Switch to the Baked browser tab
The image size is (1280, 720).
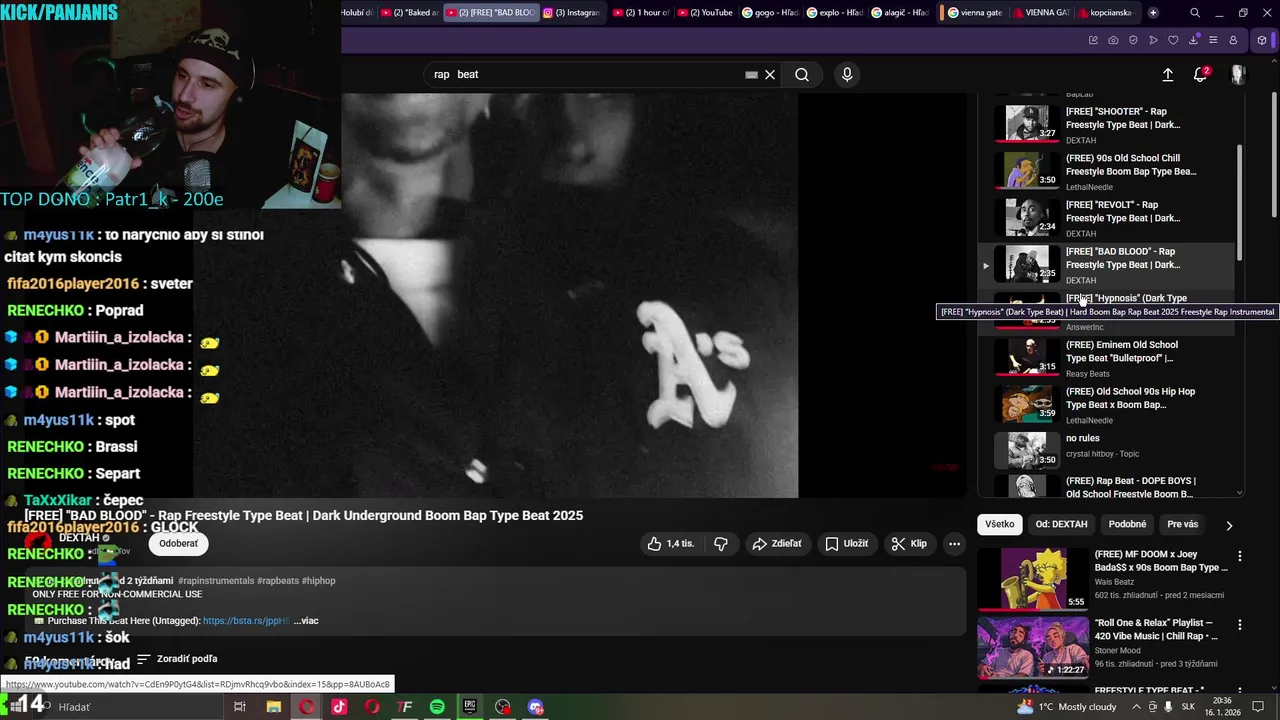411,13
